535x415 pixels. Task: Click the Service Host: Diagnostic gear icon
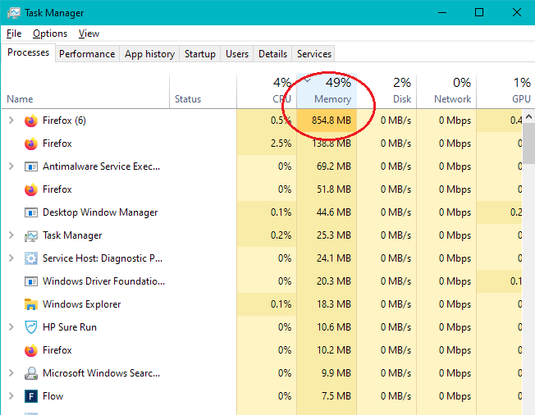(31, 258)
